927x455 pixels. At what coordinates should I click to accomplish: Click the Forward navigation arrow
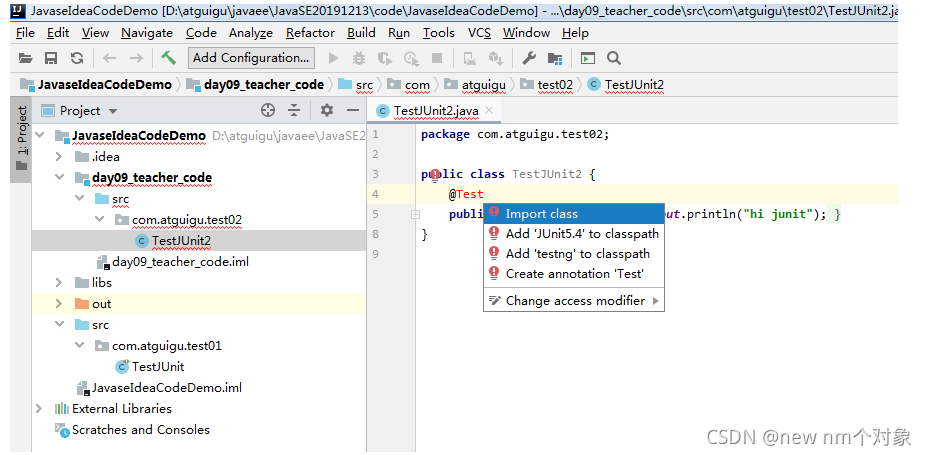136,58
